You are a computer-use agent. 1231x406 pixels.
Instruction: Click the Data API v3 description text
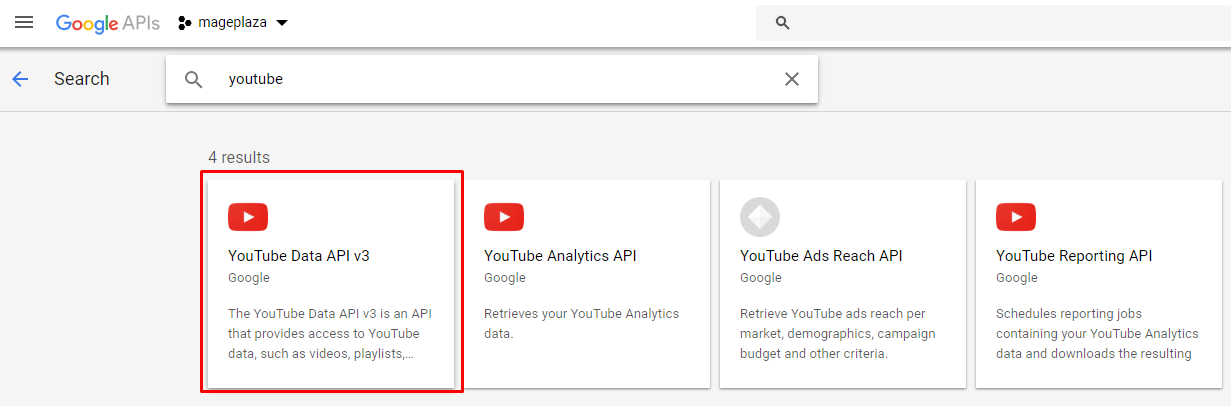click(x=330, y=334)
